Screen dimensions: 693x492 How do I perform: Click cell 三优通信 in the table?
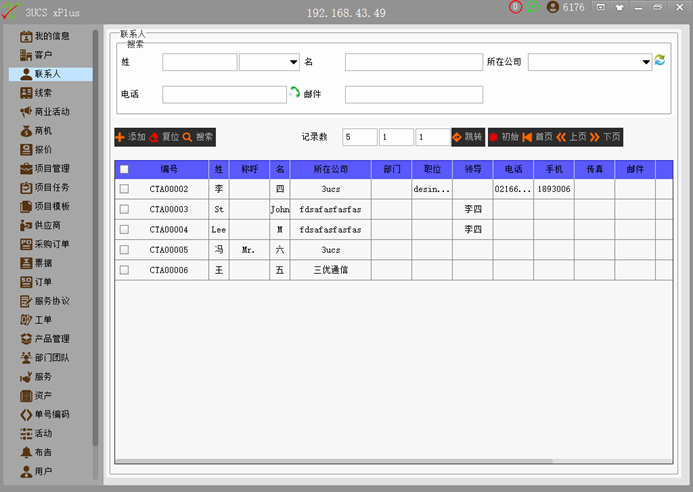[x=331, y=270]
